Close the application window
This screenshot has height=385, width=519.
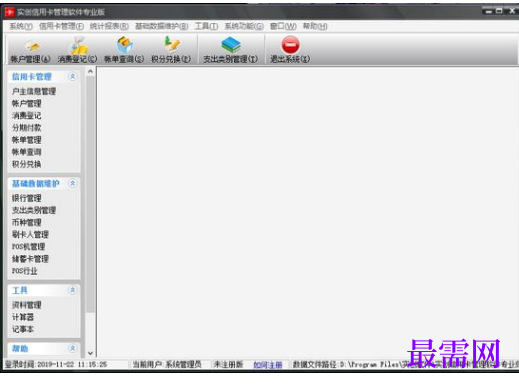point(512,11)
